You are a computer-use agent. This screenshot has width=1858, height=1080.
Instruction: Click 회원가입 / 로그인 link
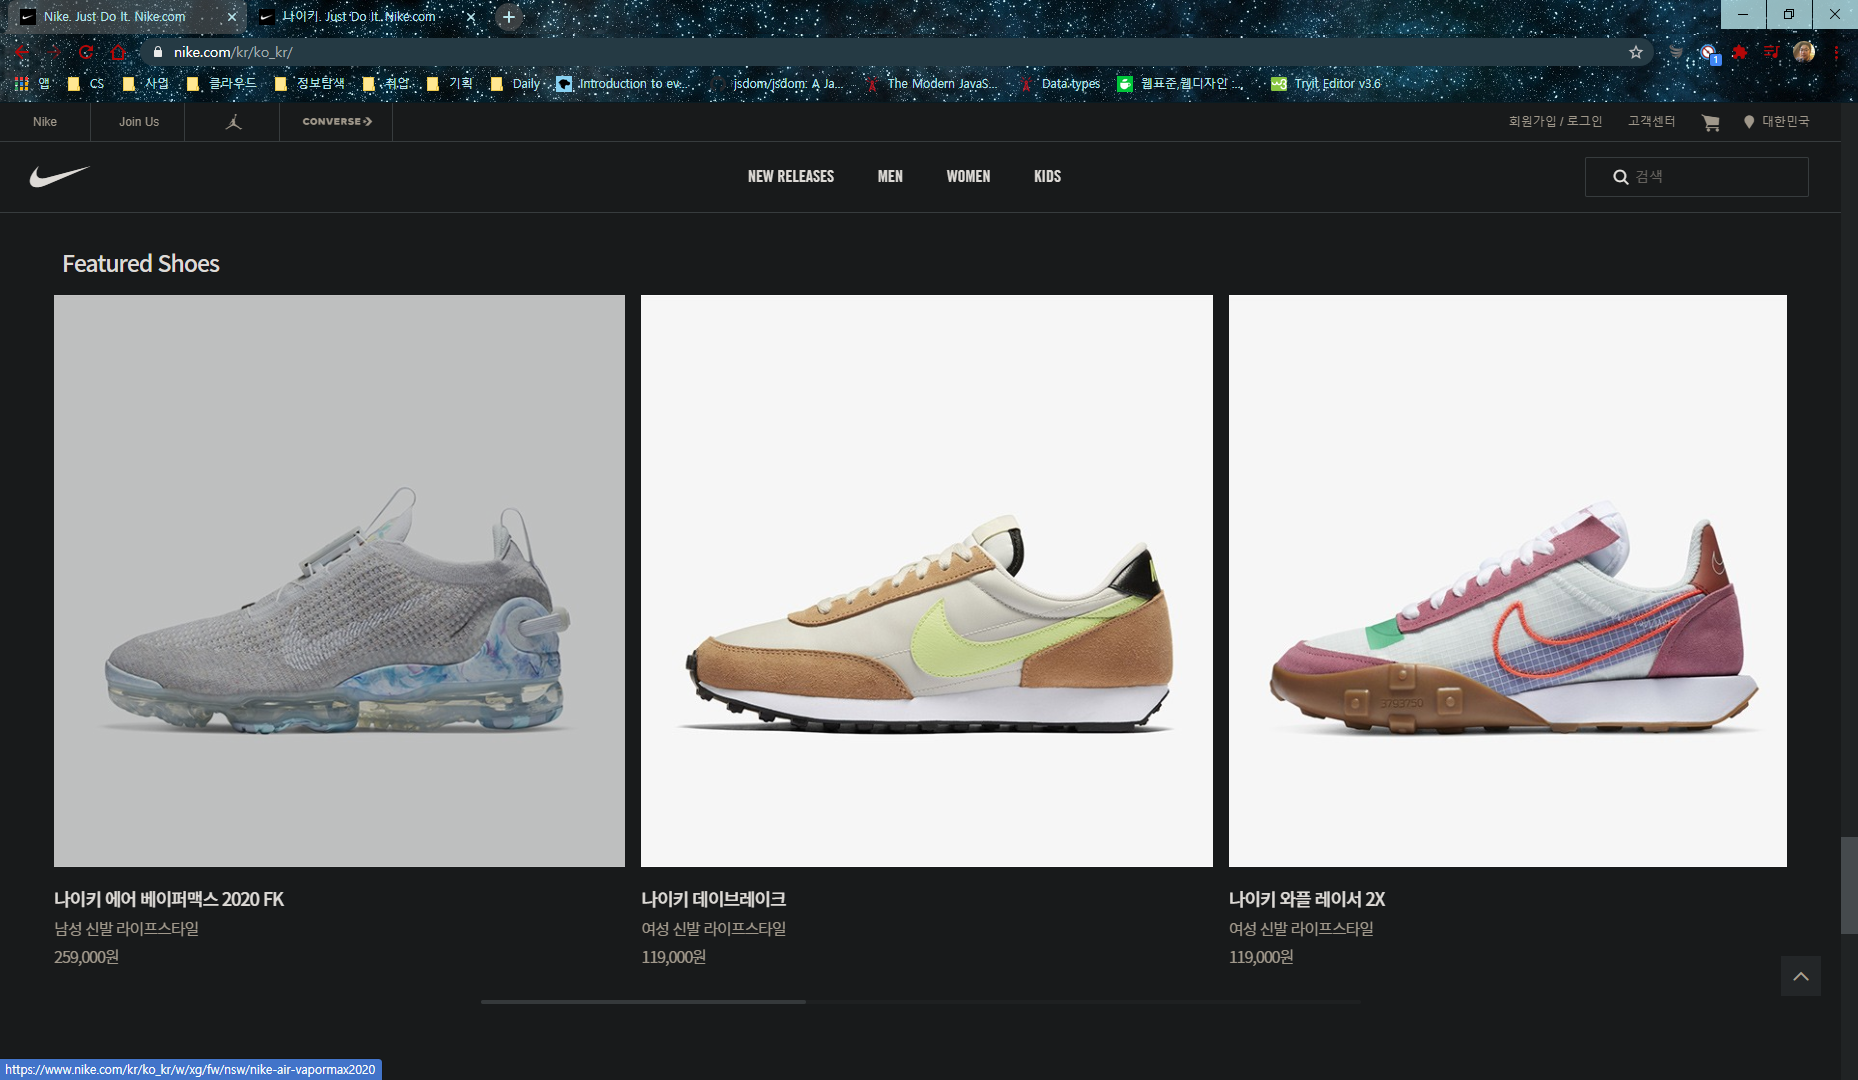[1555, 121]
